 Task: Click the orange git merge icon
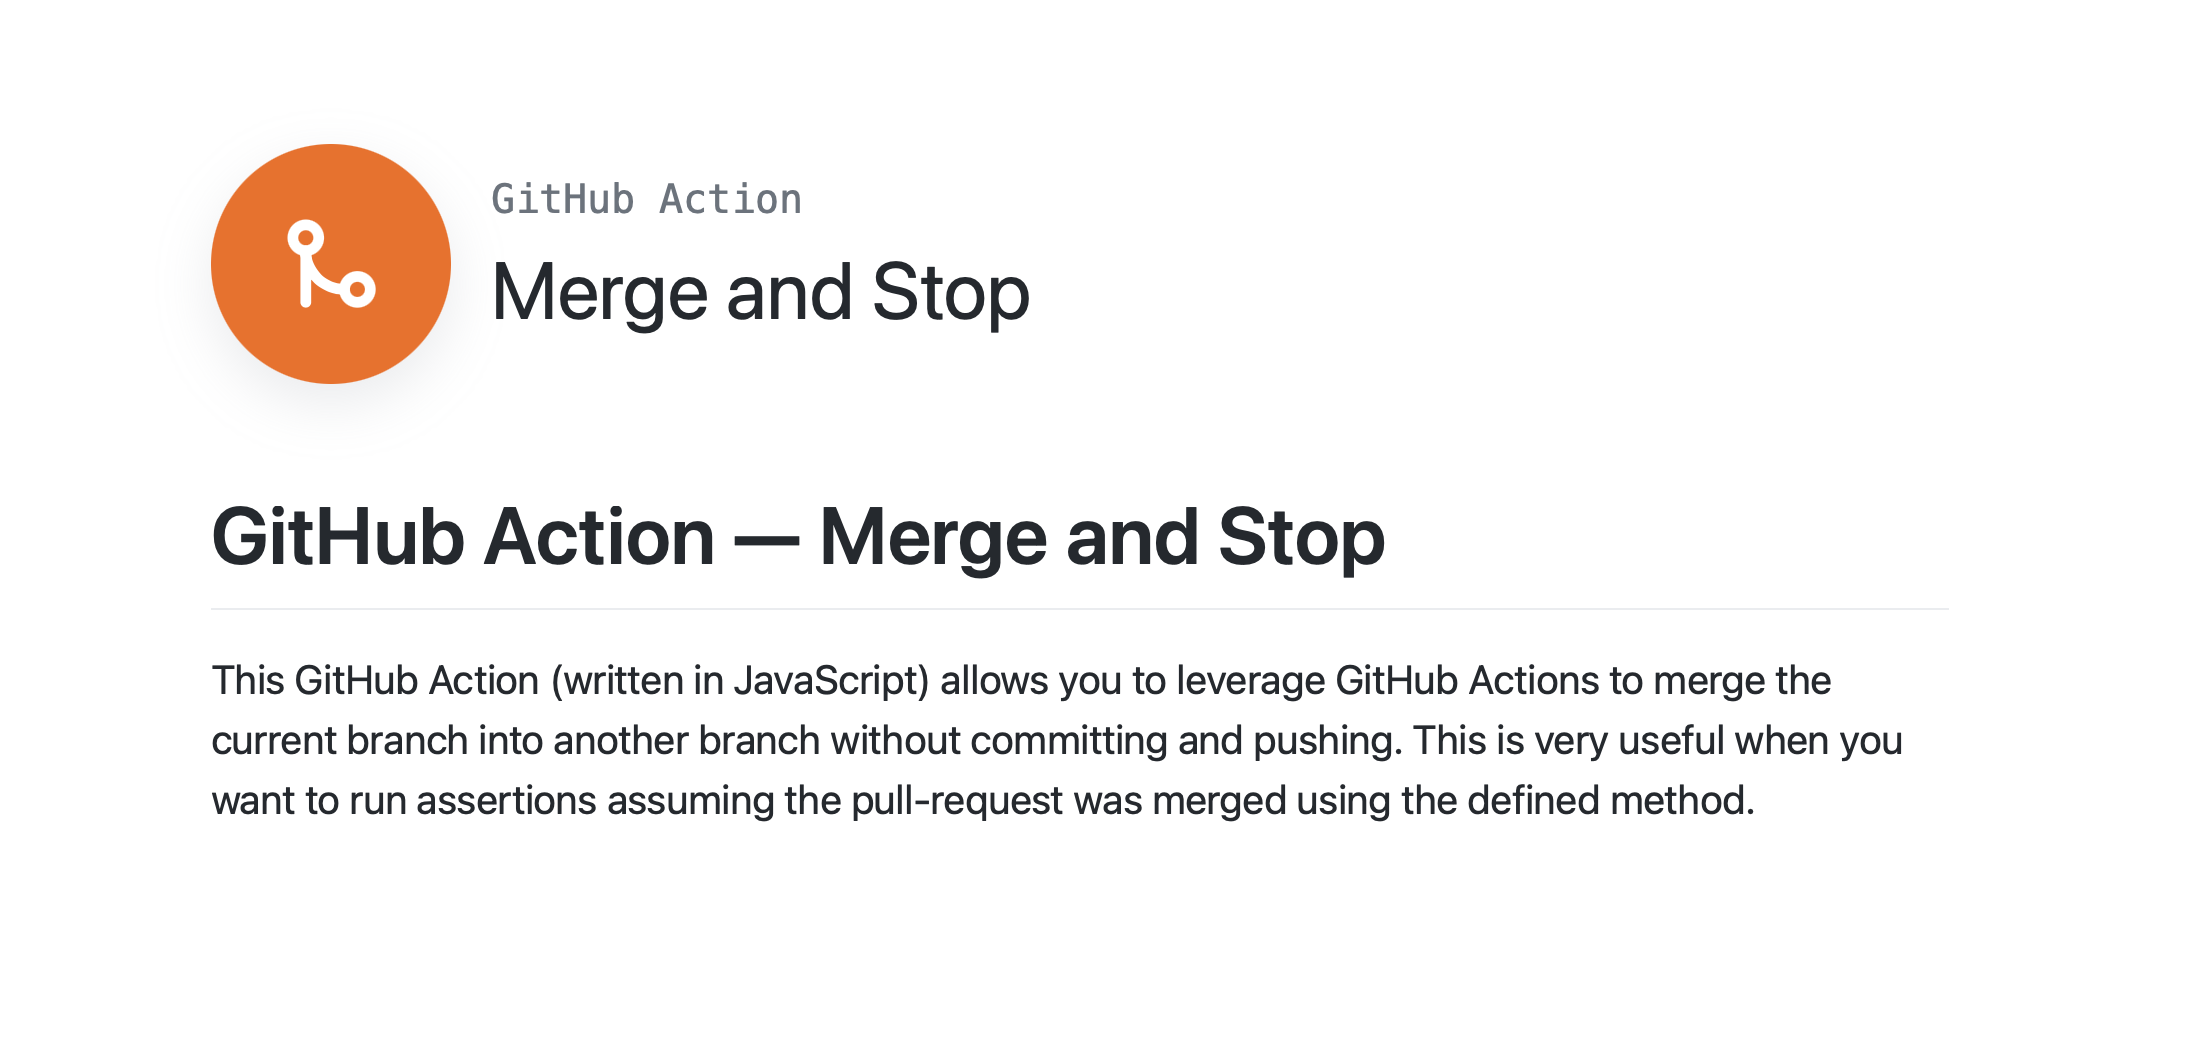pyautogui.click(x=331, y=264)
